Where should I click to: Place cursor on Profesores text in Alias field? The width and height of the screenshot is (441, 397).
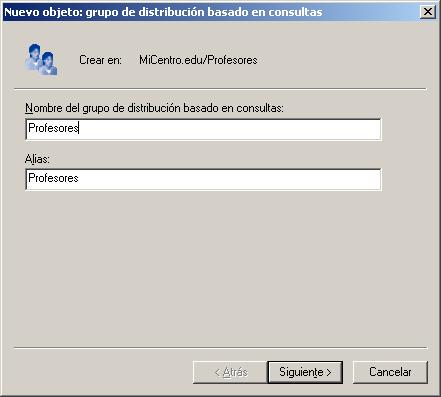53,178
